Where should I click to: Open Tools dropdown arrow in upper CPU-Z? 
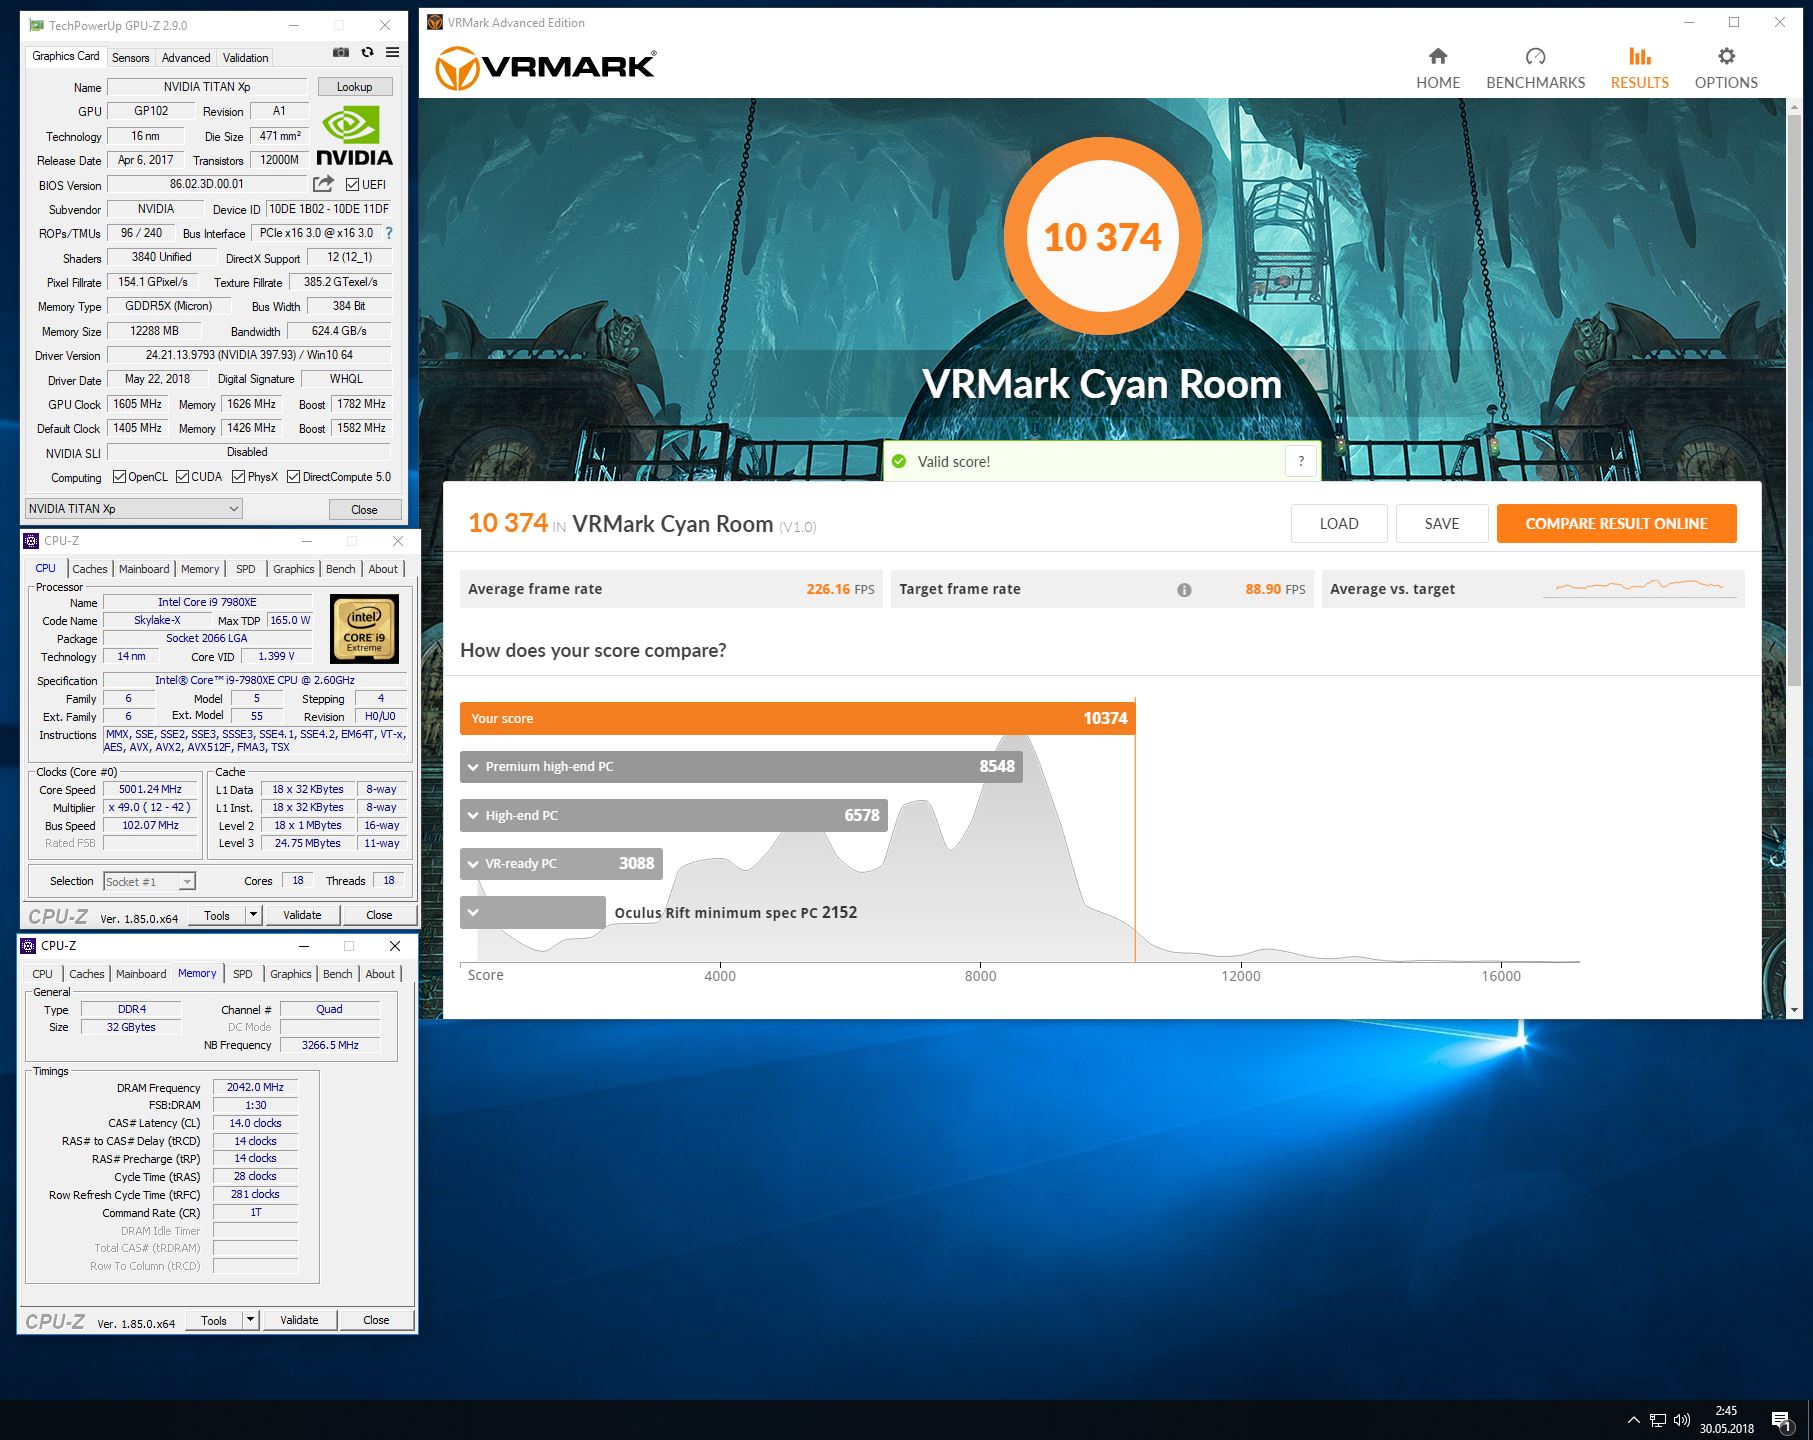[253, 914]
